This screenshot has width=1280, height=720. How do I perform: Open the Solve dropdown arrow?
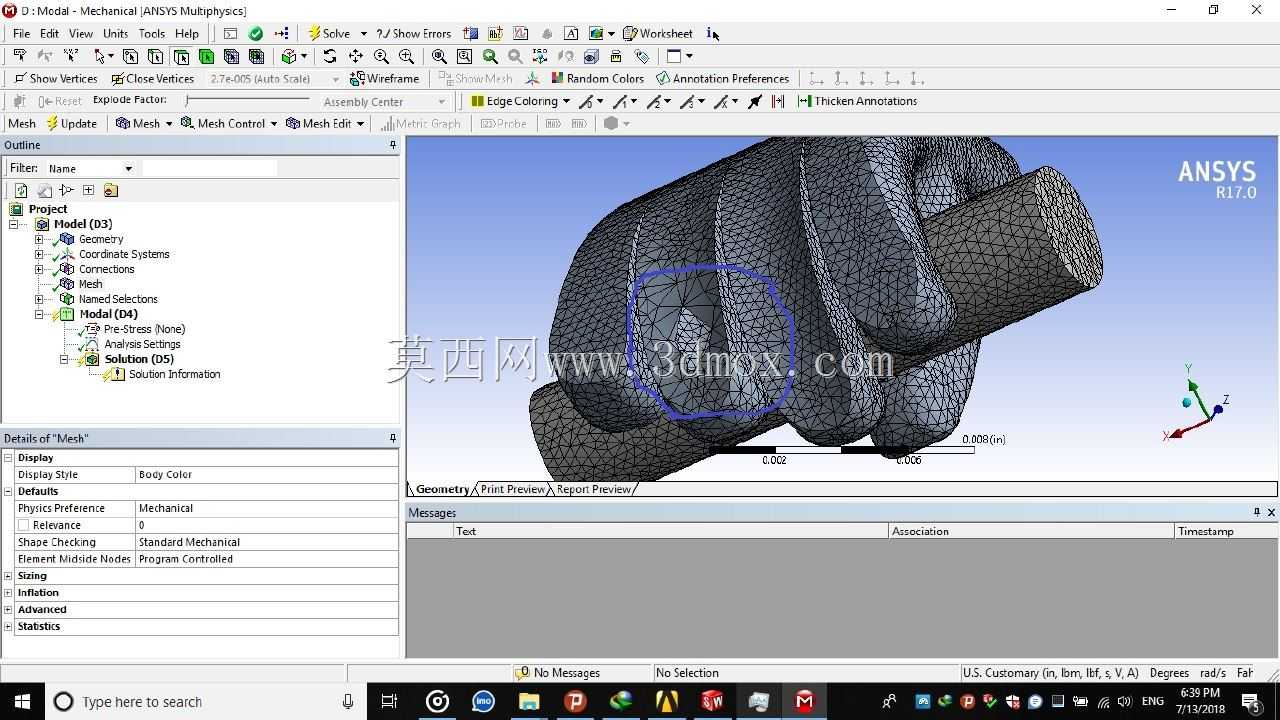(x=363, y=33)
